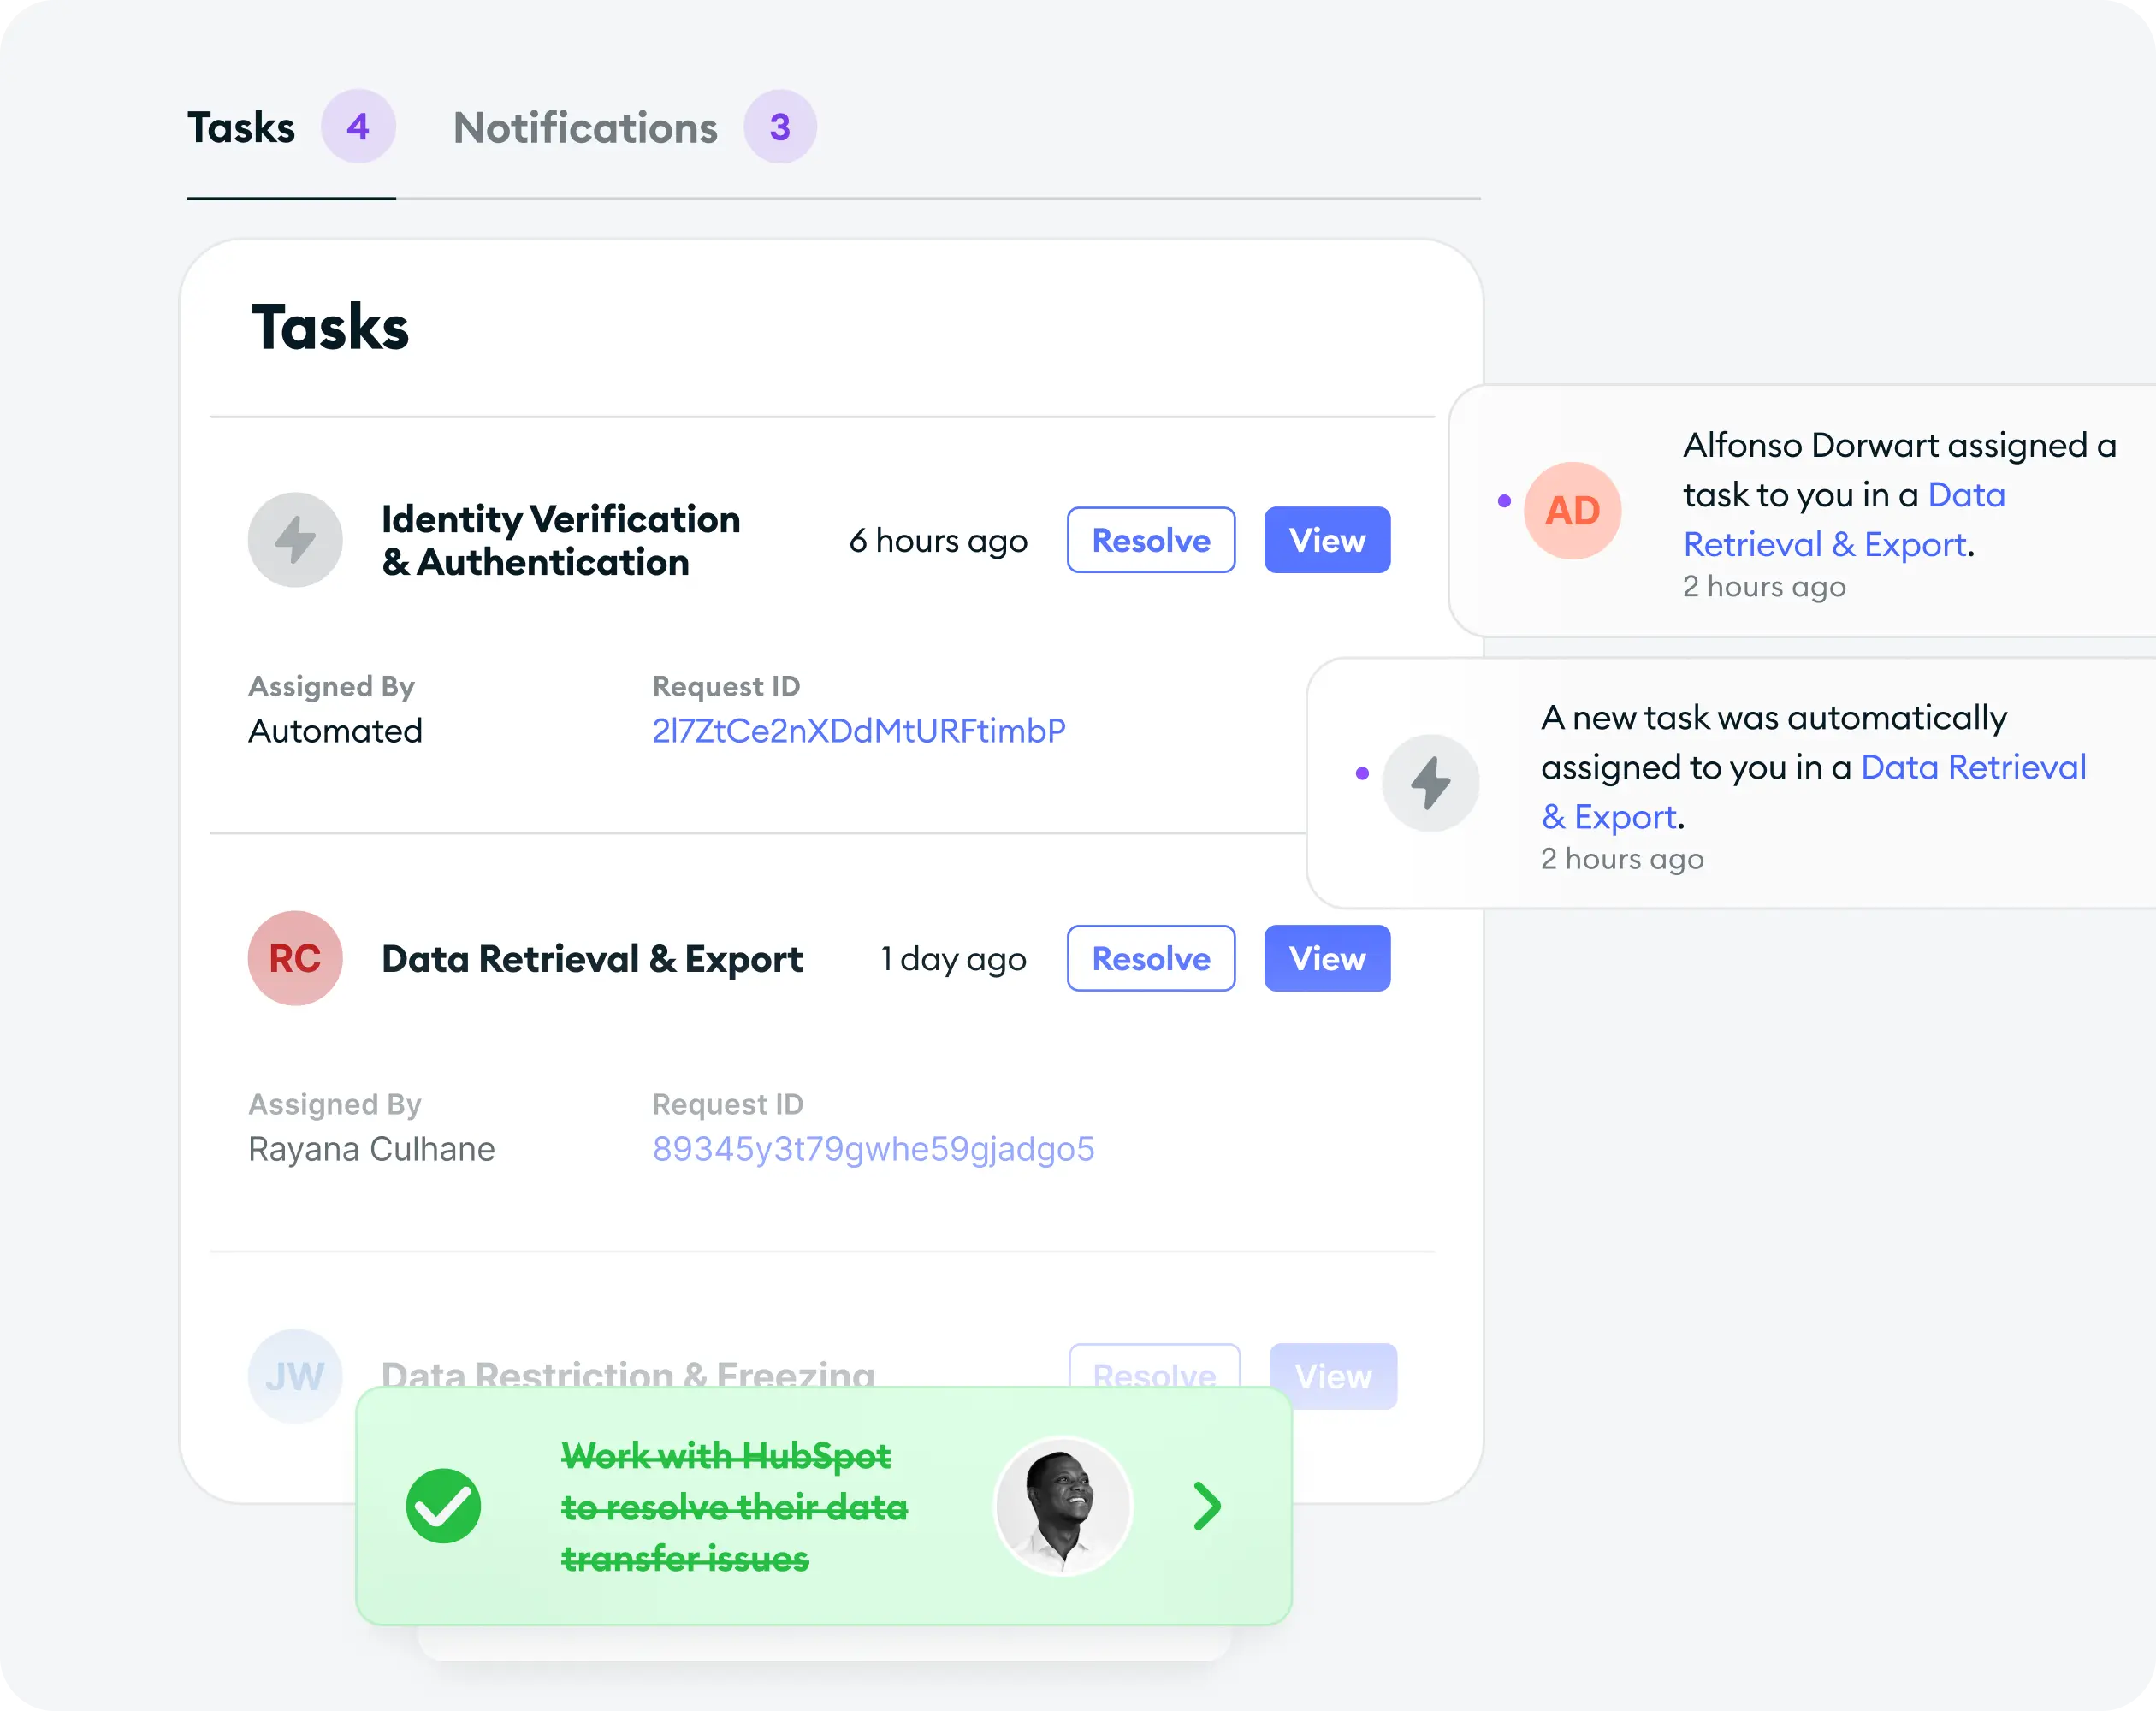
Task: View the Data Retrieval & Export task
Action: tap(1327, 958)
